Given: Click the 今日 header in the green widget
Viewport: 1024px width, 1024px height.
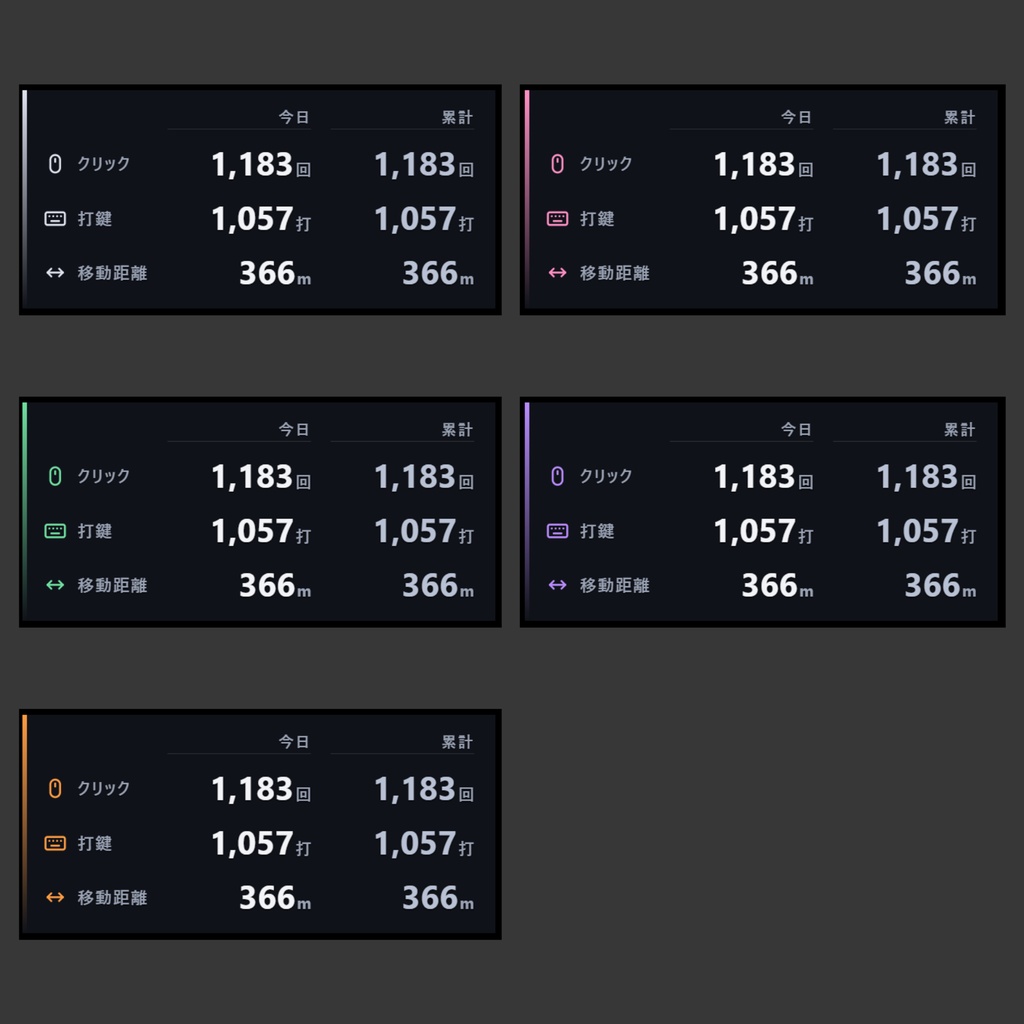Looking at the screenshot, I should coord(294,430).
